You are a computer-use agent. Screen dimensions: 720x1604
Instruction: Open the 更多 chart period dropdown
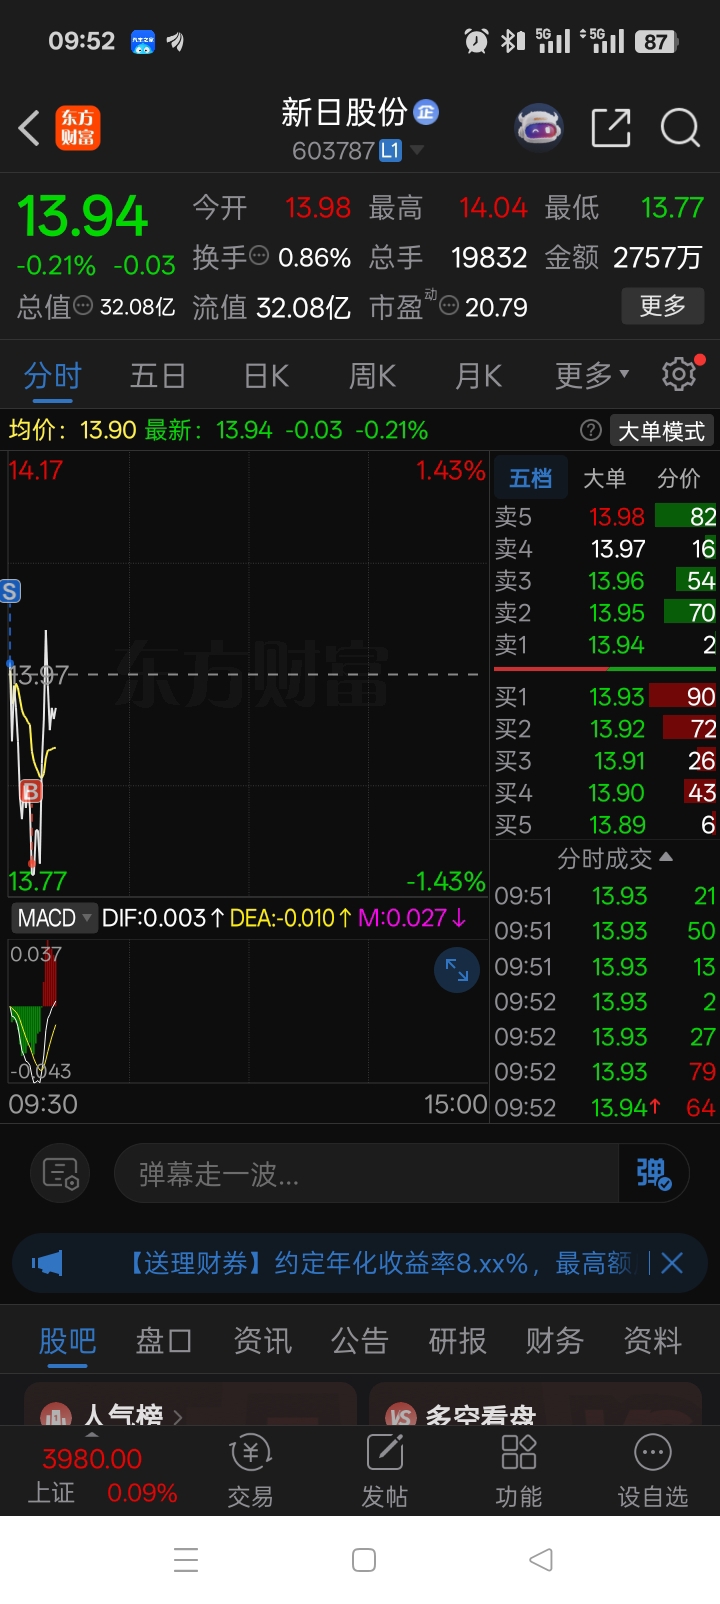tap(592, 375)
